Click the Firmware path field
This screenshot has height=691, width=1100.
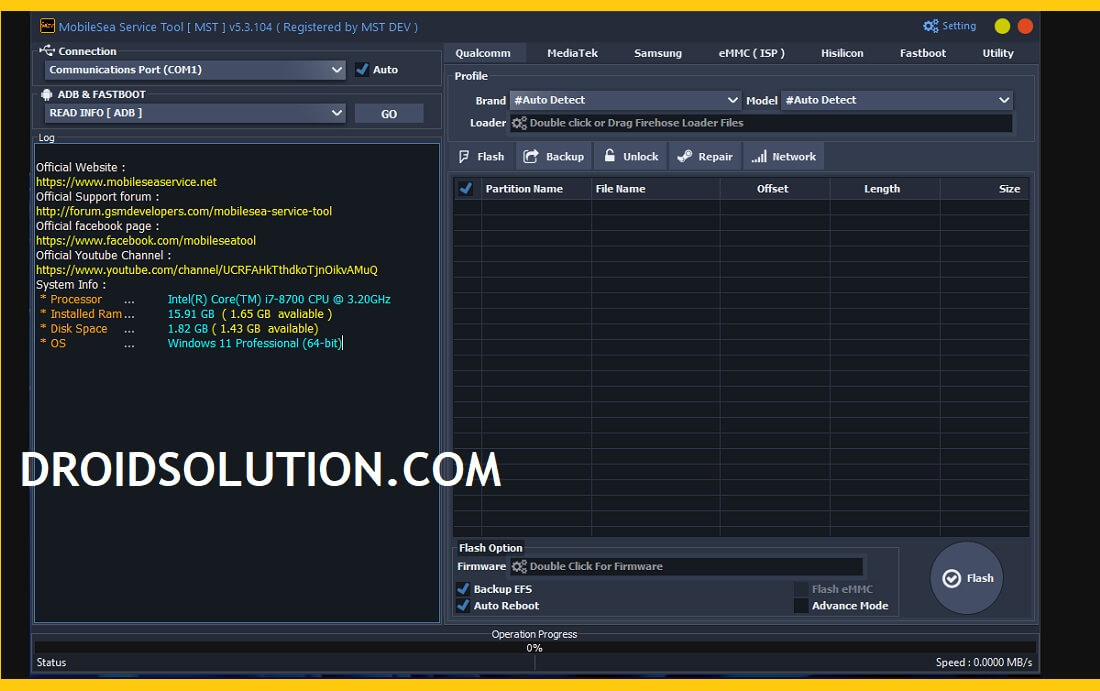[687, 566]
